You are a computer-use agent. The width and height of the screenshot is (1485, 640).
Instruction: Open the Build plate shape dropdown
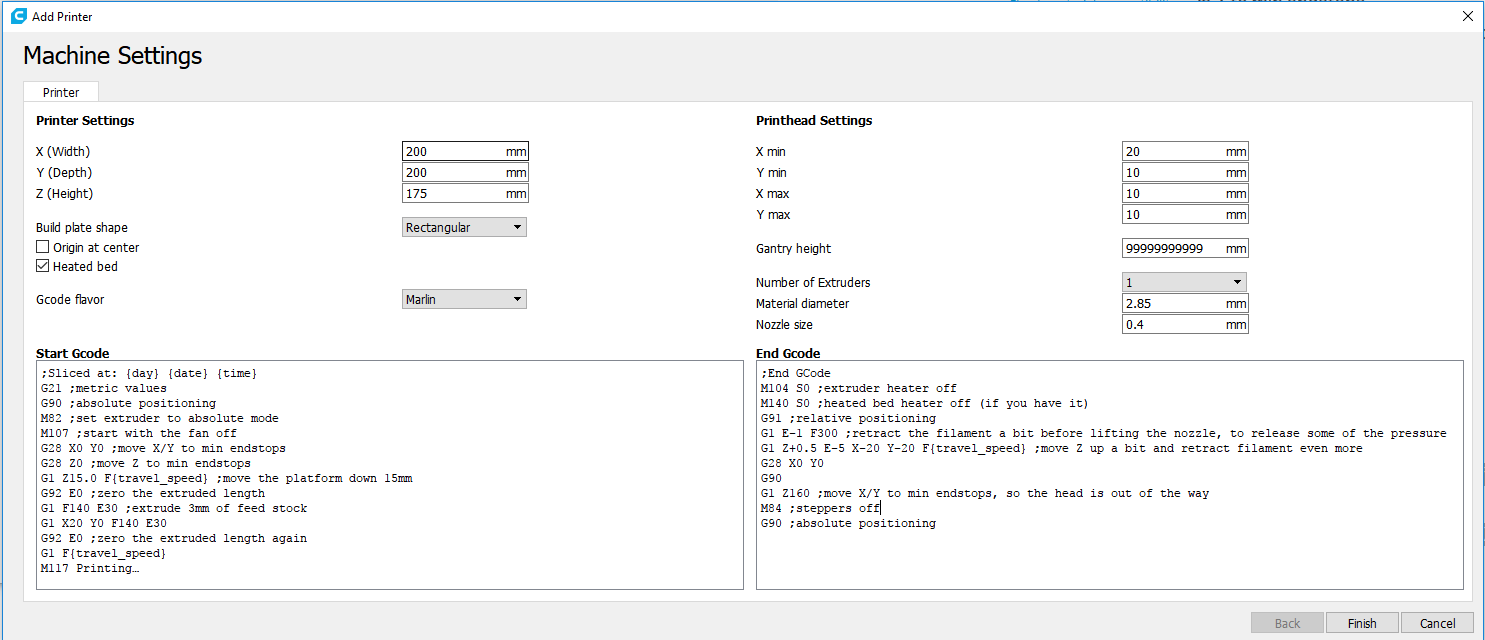(x=464, y=228)
